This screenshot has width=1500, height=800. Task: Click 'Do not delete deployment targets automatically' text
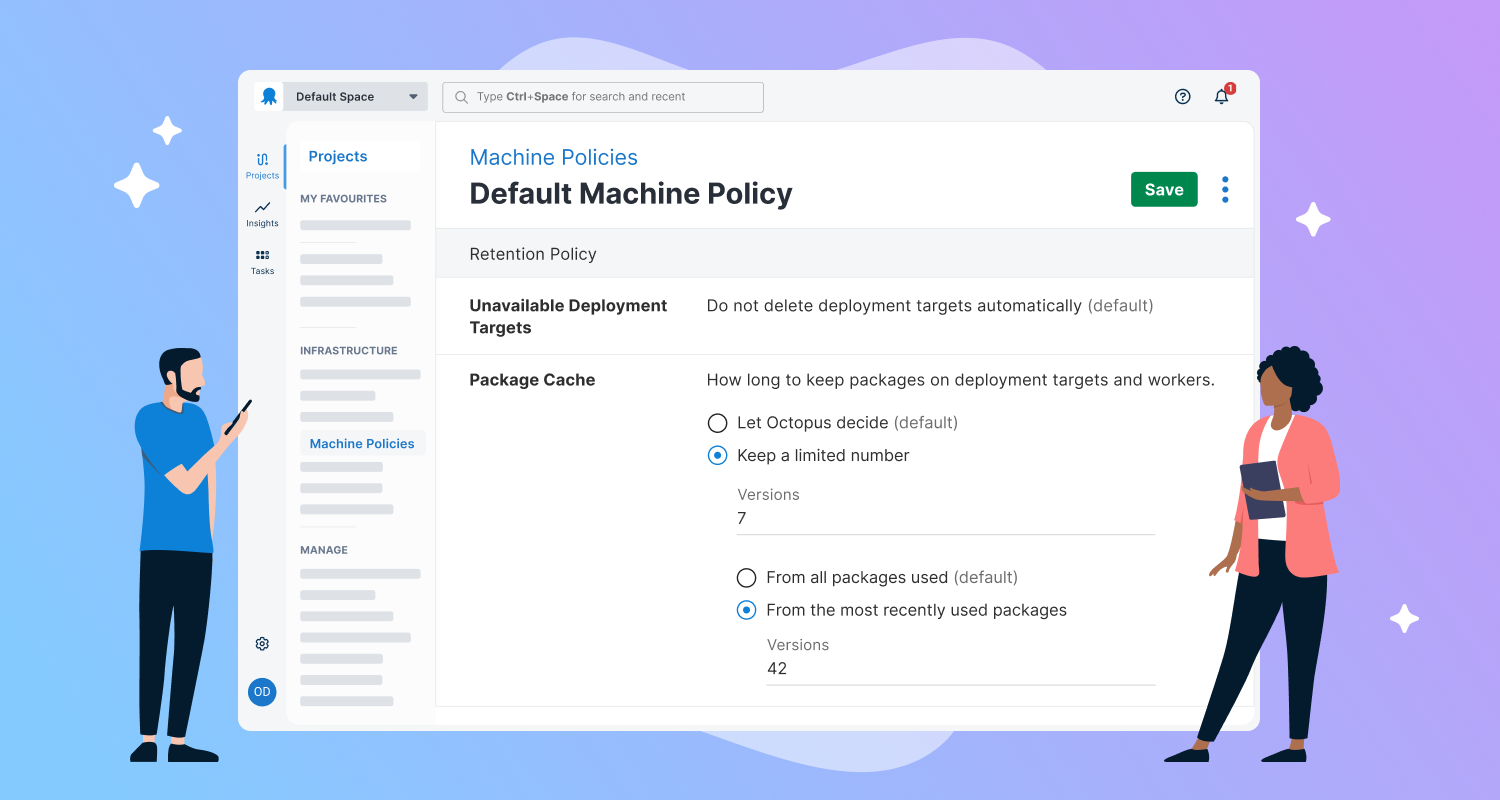pos(894,306)
